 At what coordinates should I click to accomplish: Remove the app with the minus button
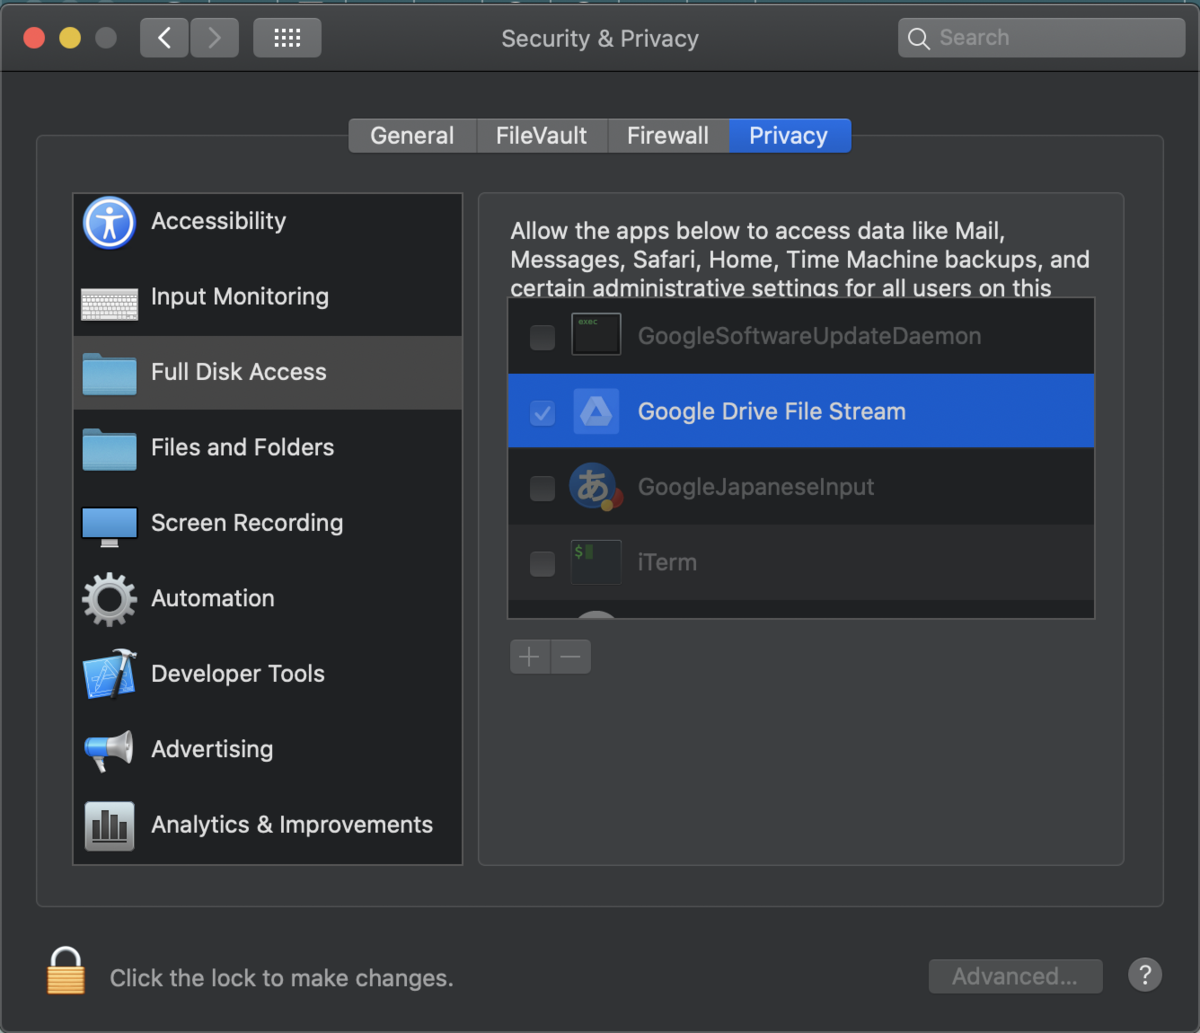pos(571,657)
